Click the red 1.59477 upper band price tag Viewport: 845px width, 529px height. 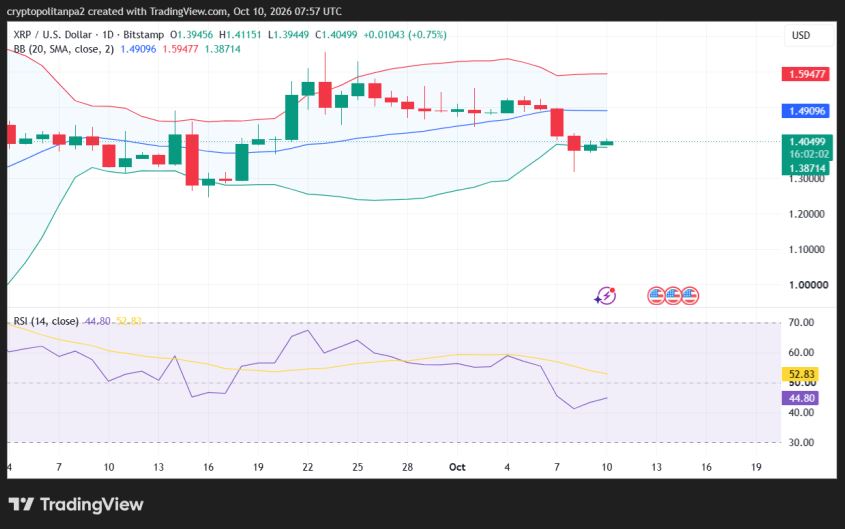tap(806, 74)
